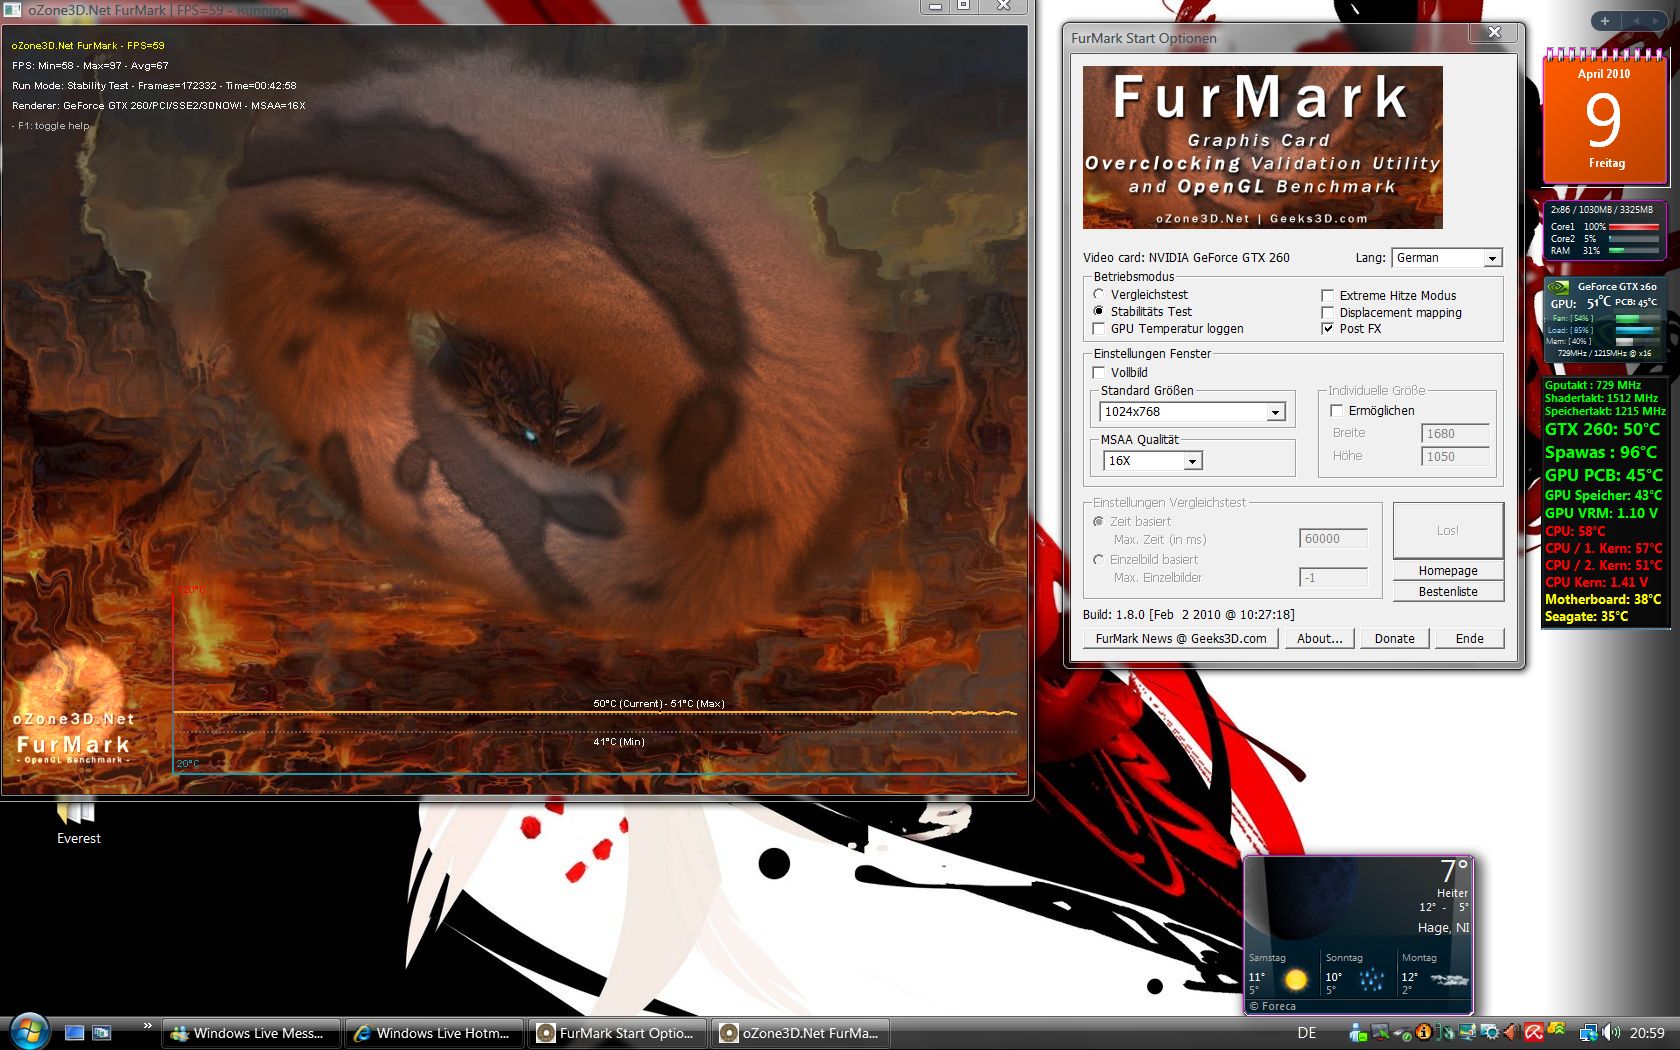Click the NVIDIA logo in the GPU gadget
Screen dimensions: 1680x1050
1558,288
